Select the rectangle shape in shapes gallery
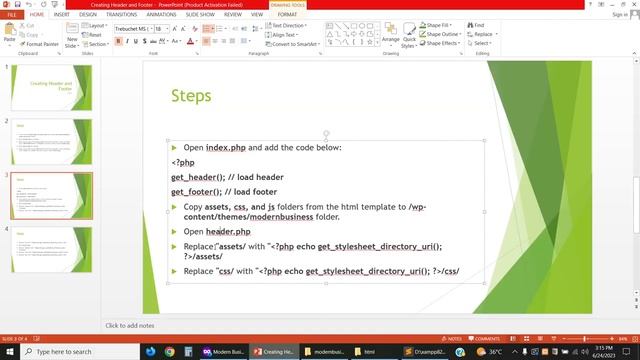The width and height of the screenshot is (640, 360). point(354,26)
